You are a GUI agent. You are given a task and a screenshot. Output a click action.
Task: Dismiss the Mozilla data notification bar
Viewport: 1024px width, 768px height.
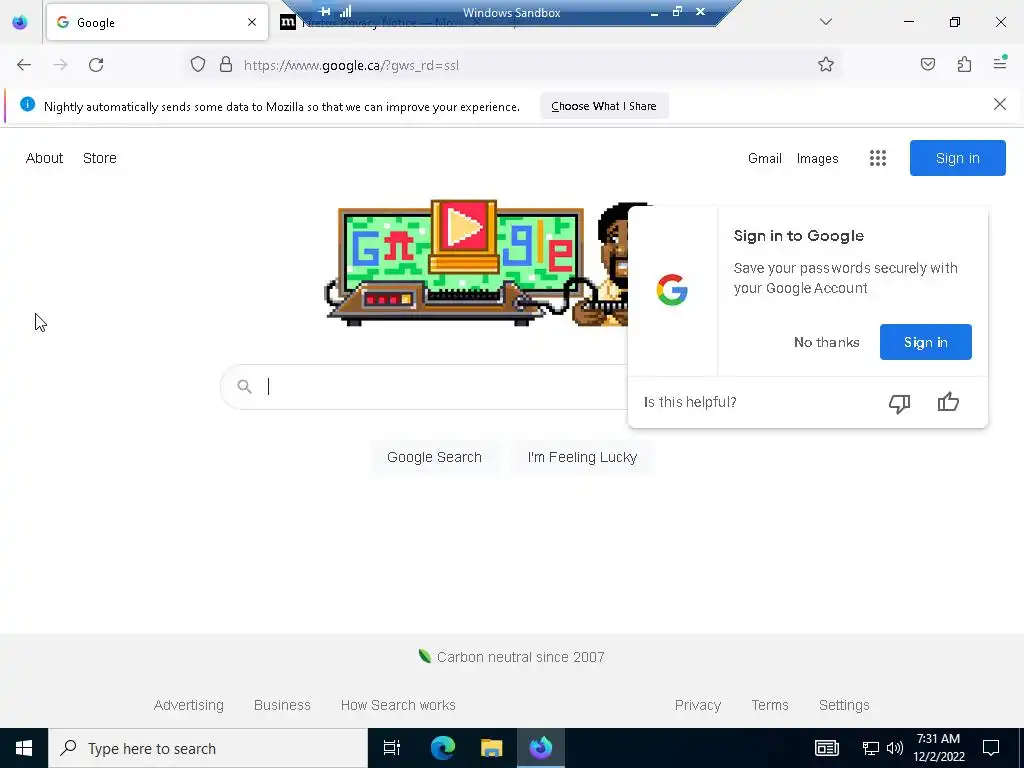coord(999,104)
